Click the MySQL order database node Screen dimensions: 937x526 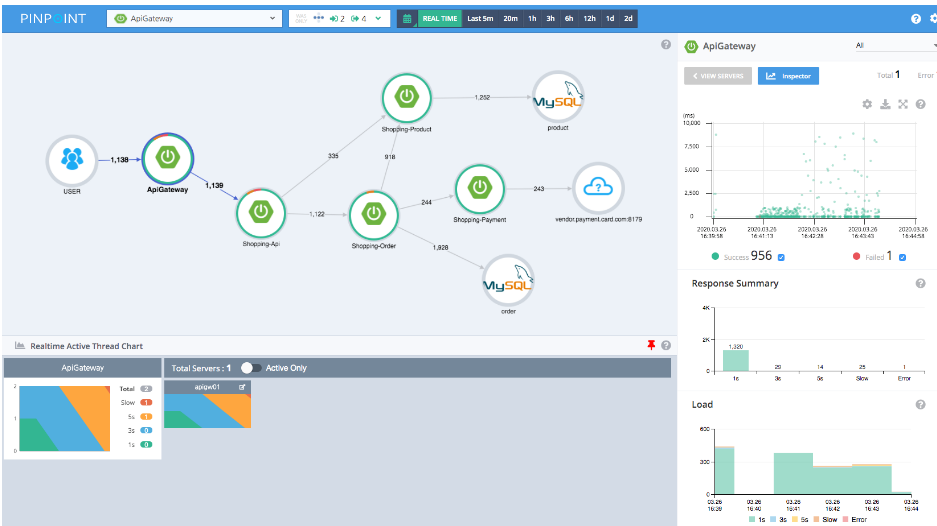click(508, 281)
